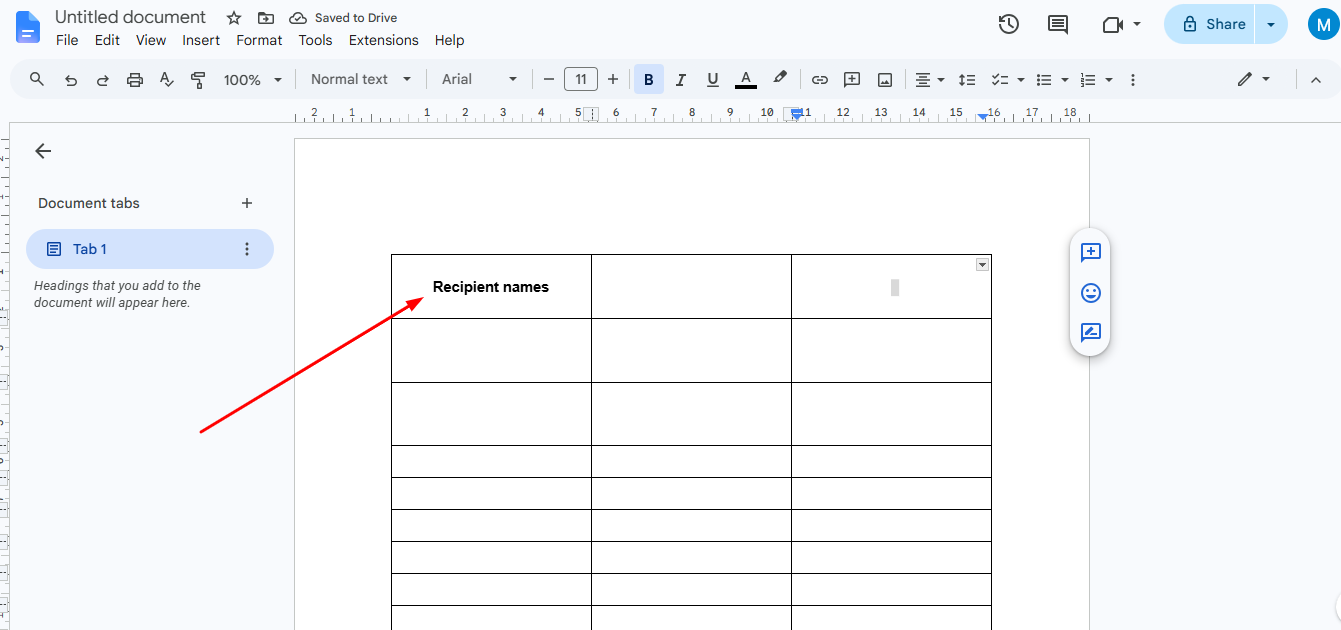Open more toolbar options (three dots)
The image size is (1341, 630).
[x=1133, y=80]
